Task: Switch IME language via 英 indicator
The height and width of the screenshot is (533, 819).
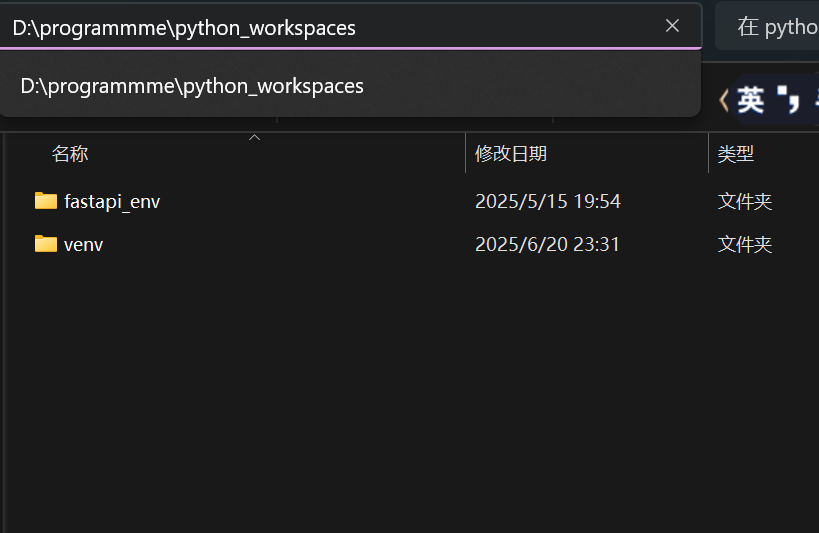Action: pos(751,100)
